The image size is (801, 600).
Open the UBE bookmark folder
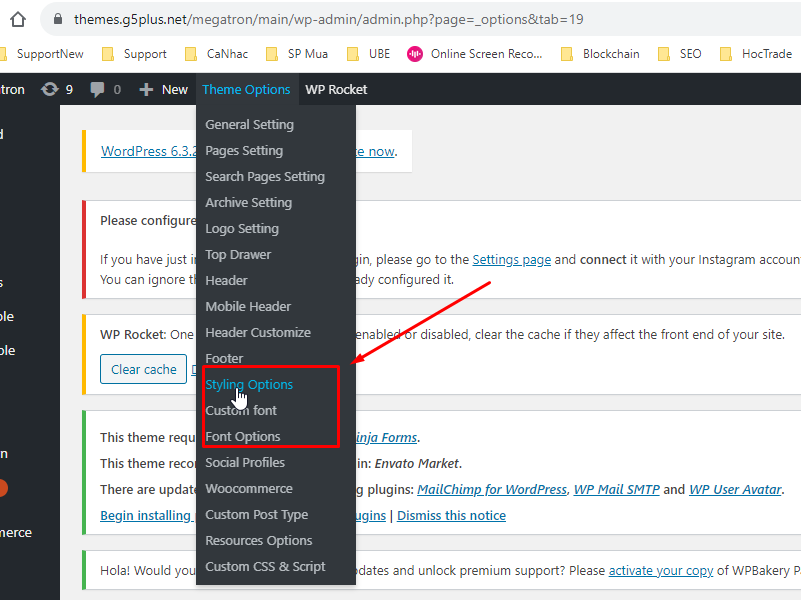368,54
